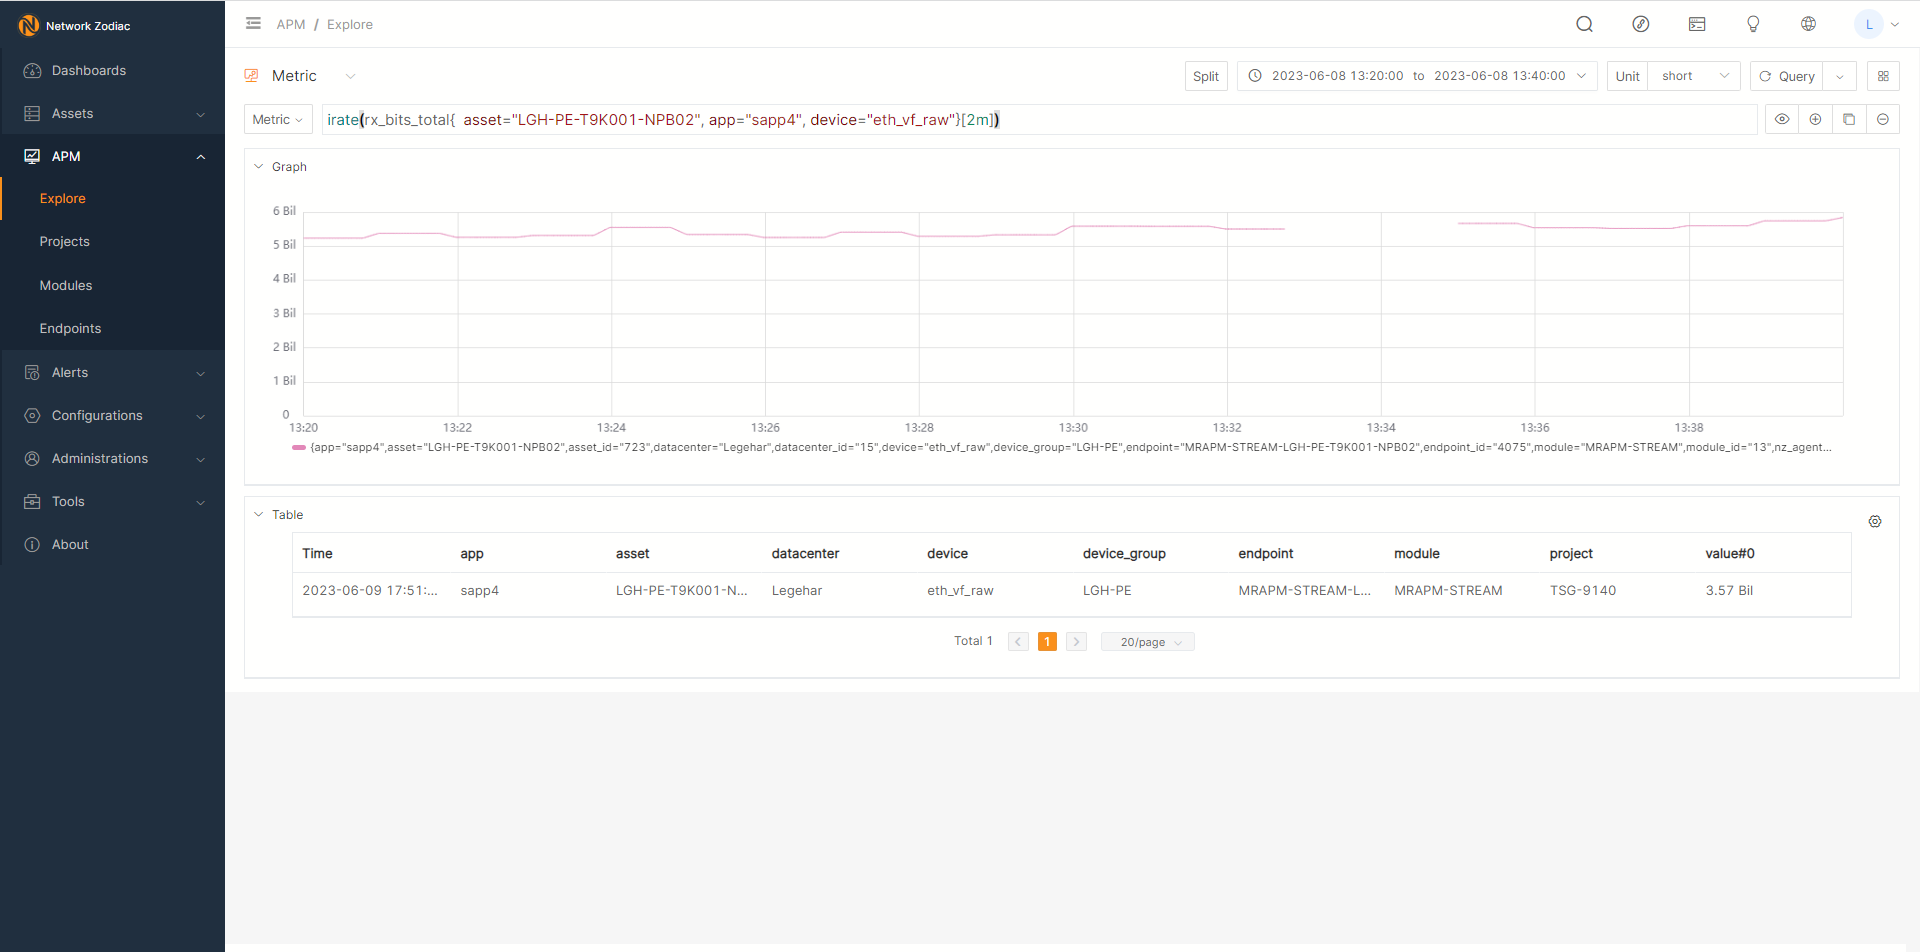The height and width of the screenshot is (952, 1920).
Task: Open table settings gear icon
Action: tap(1875, 521)
